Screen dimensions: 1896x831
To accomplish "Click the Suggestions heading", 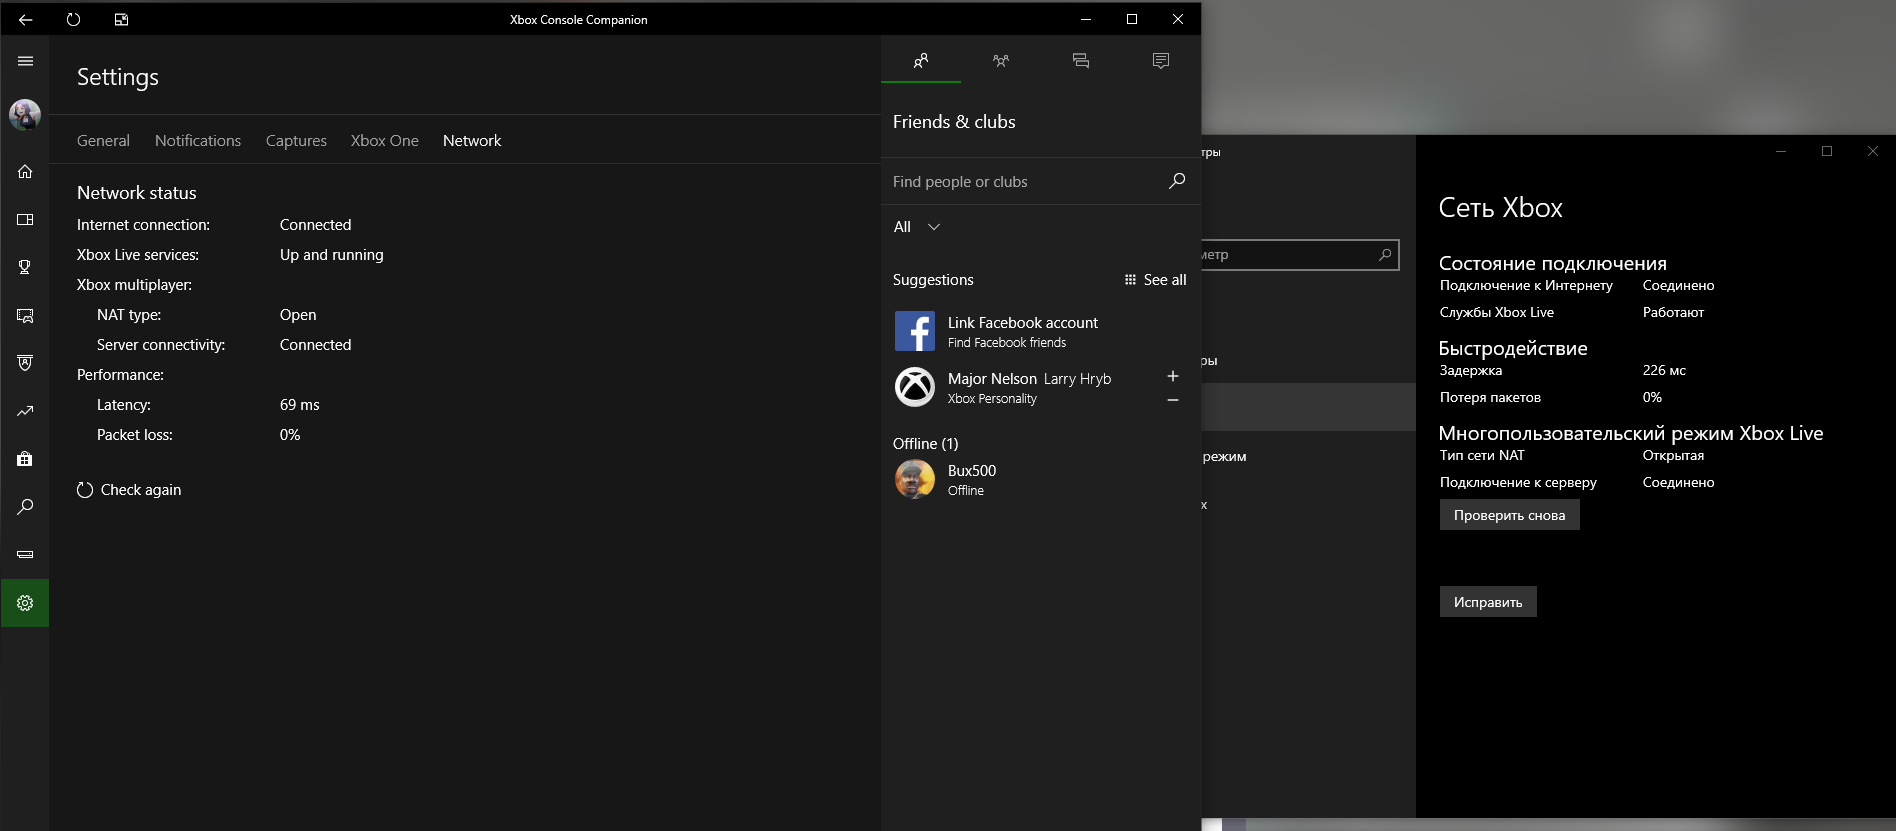I will pyautogui.click(x=933, y=280).
